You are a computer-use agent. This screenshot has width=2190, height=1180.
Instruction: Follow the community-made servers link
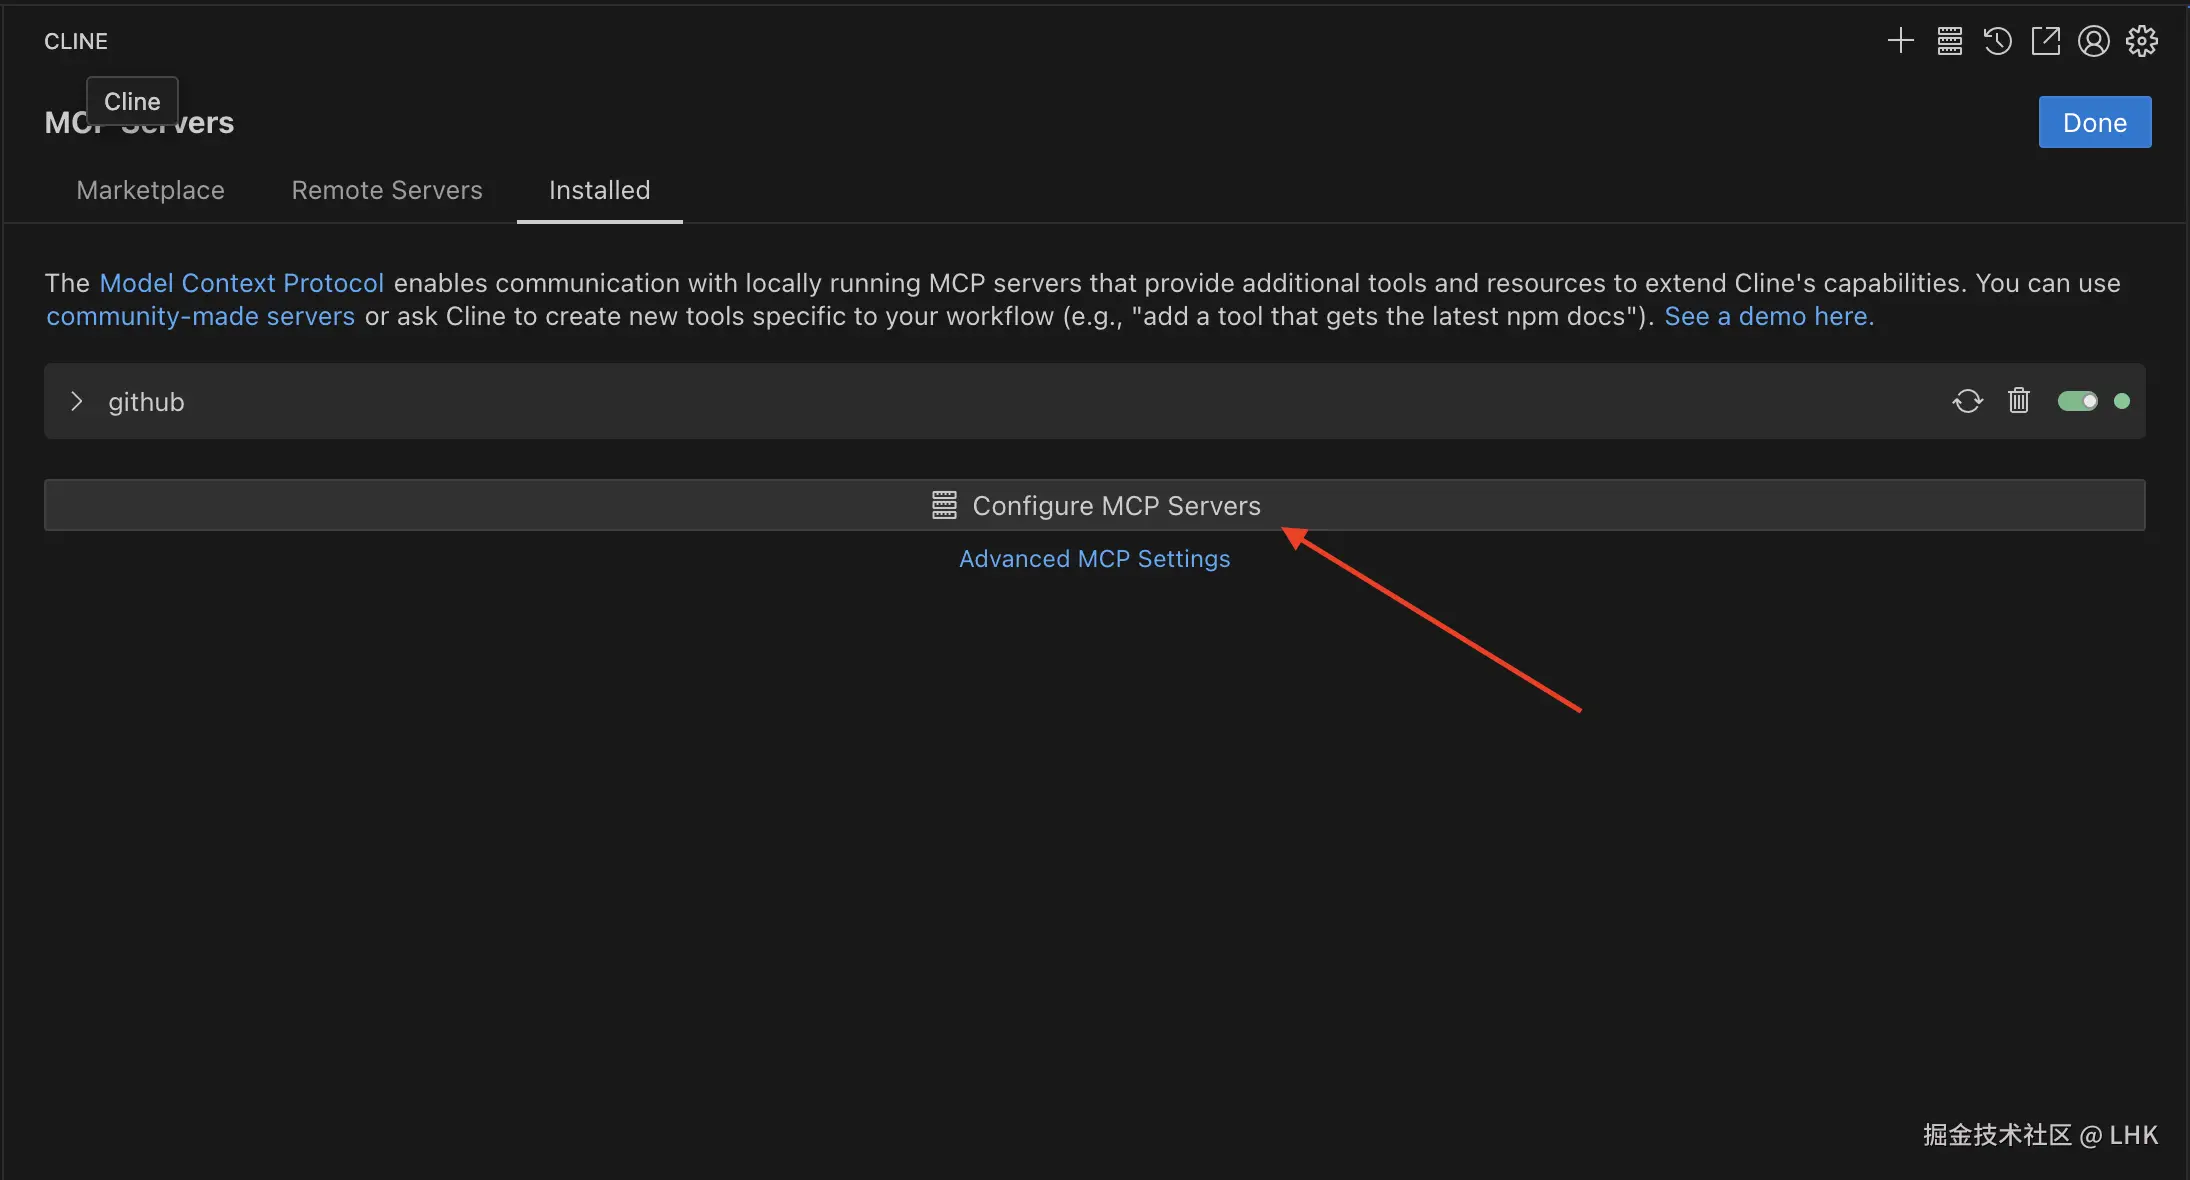200,316
